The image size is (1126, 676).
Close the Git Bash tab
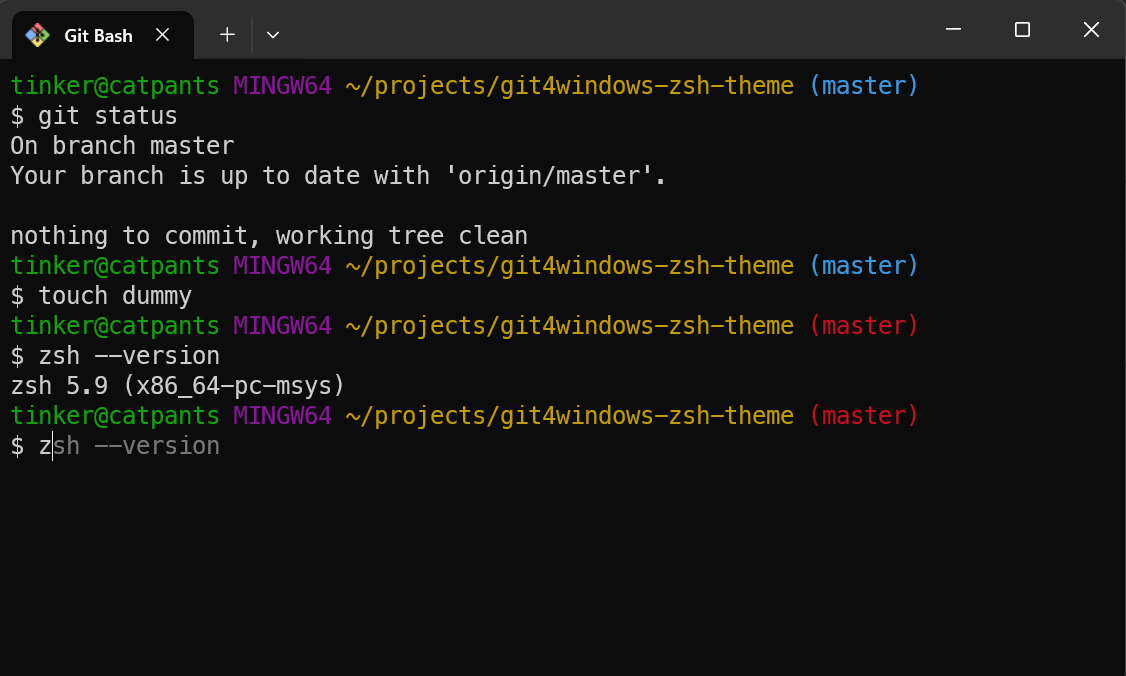[163, 34]
